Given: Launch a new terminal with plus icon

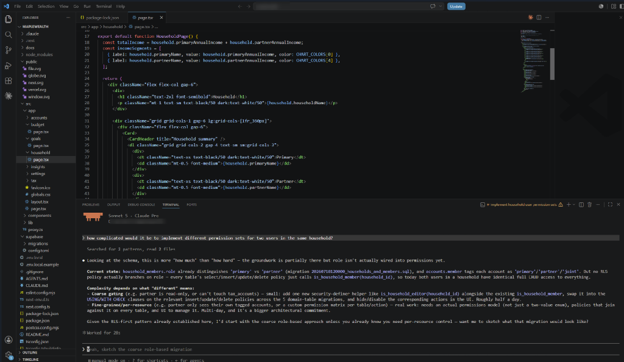Looking at the screenshot, I should click(x=568, y=204).
